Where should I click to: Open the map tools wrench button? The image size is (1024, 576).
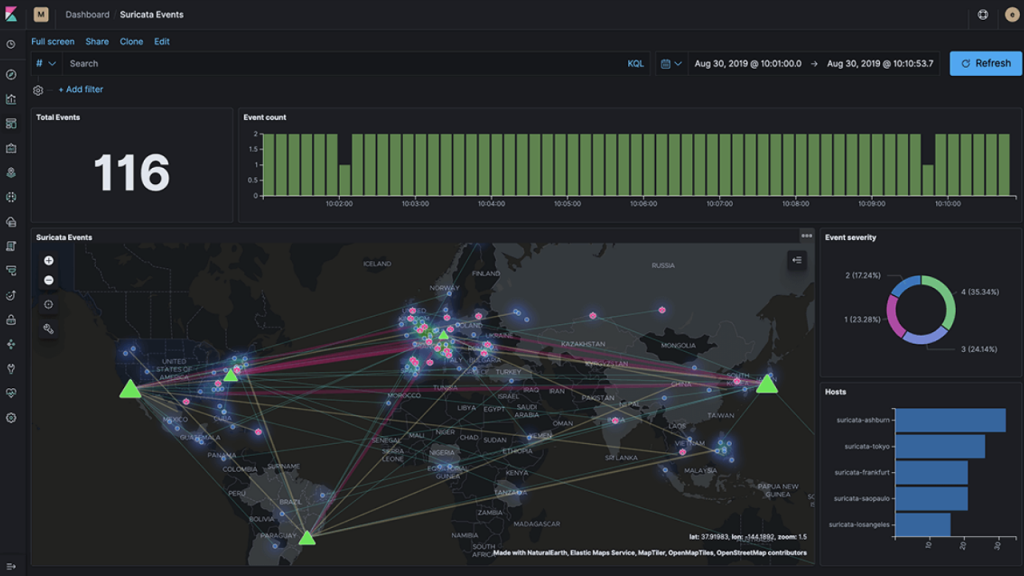48,328
